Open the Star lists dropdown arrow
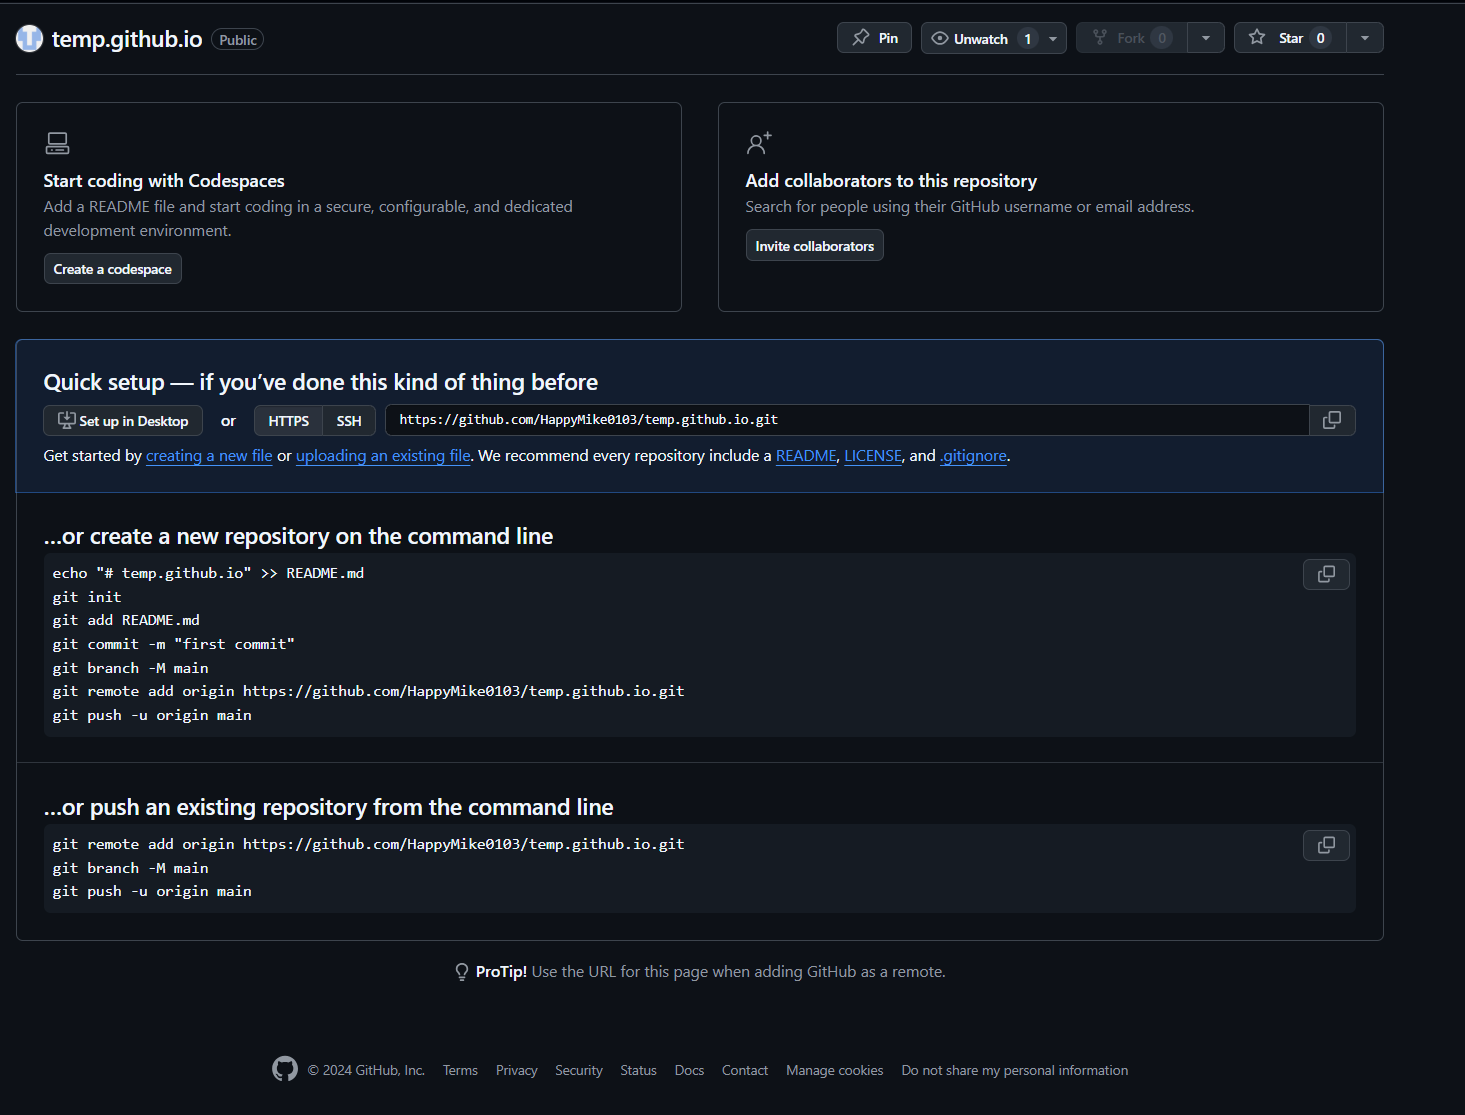 [1365, 38]
